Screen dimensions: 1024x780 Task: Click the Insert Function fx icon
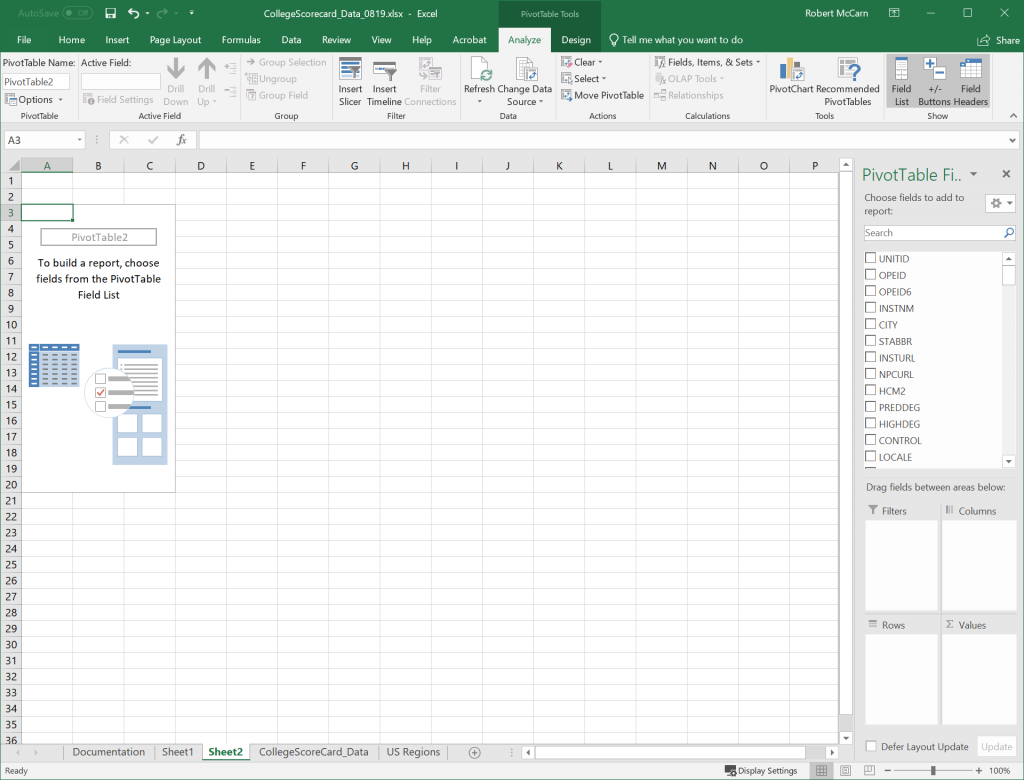coord(182,140)
